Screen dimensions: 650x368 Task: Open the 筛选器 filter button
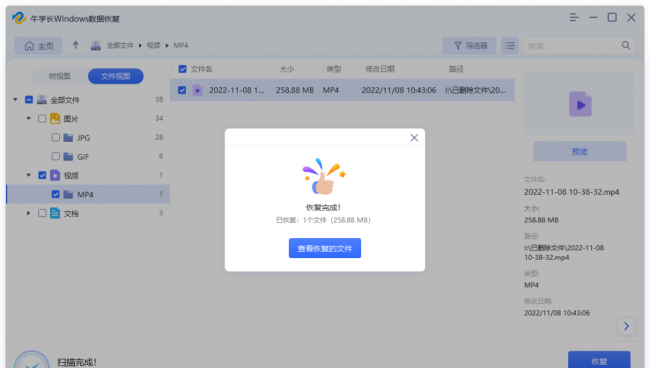[x=469, y=46]
